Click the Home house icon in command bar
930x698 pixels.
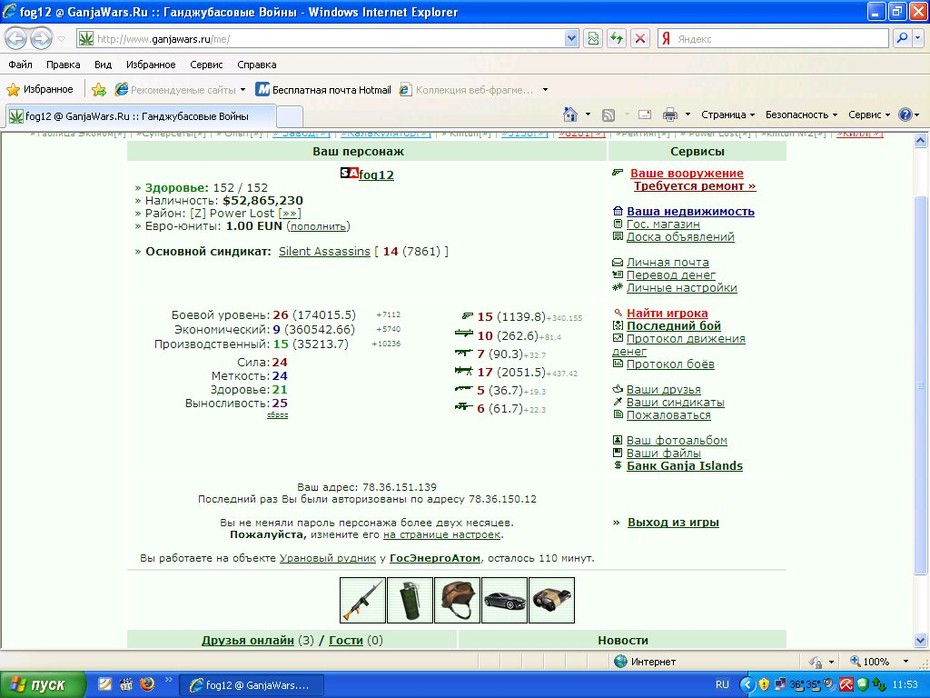click(571, 114)
